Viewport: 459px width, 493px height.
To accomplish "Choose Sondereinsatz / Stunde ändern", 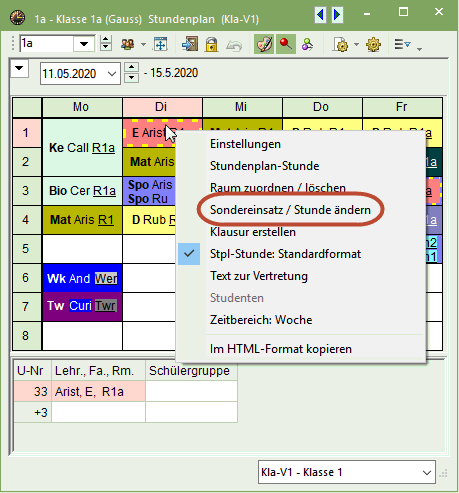I will pos(290,210).
